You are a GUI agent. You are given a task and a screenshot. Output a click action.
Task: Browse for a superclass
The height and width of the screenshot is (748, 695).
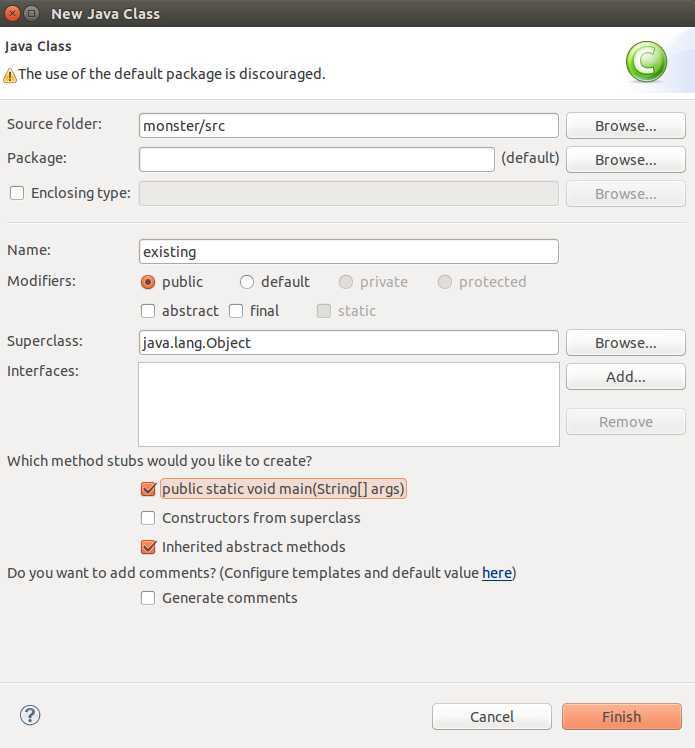click(625, 343)
